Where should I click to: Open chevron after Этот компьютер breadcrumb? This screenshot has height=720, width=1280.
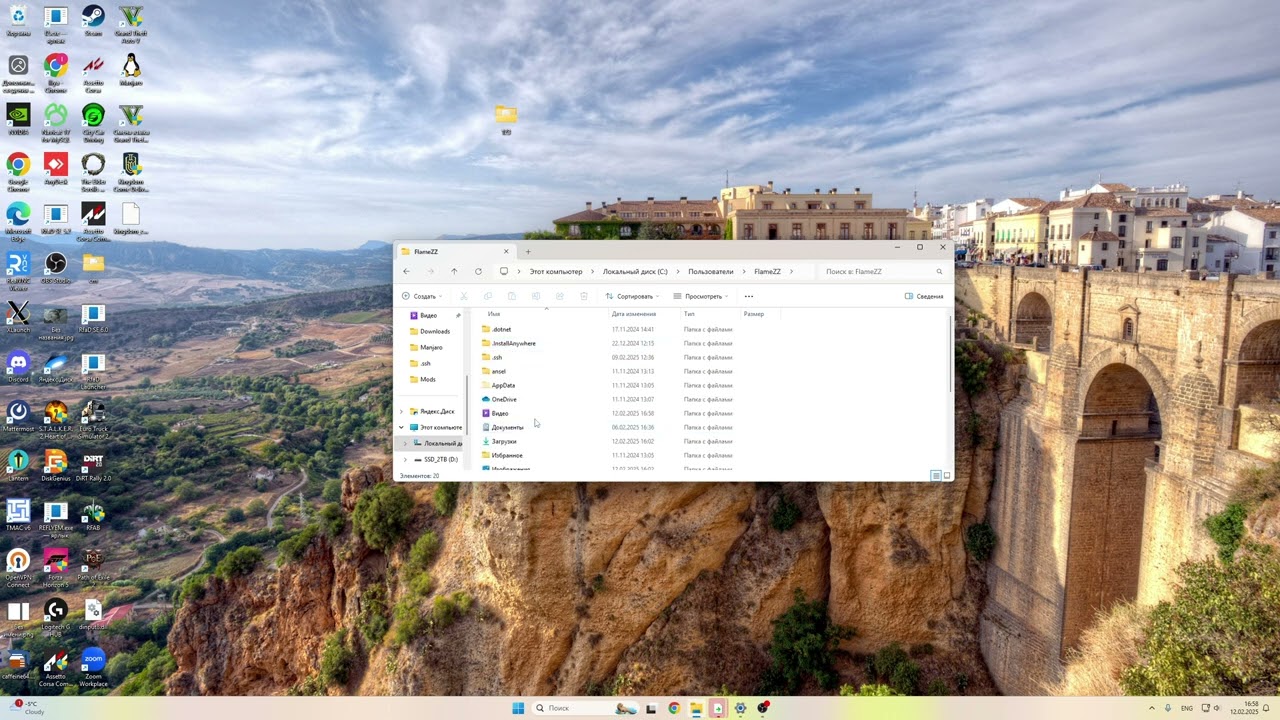click(x=593, y=271)
